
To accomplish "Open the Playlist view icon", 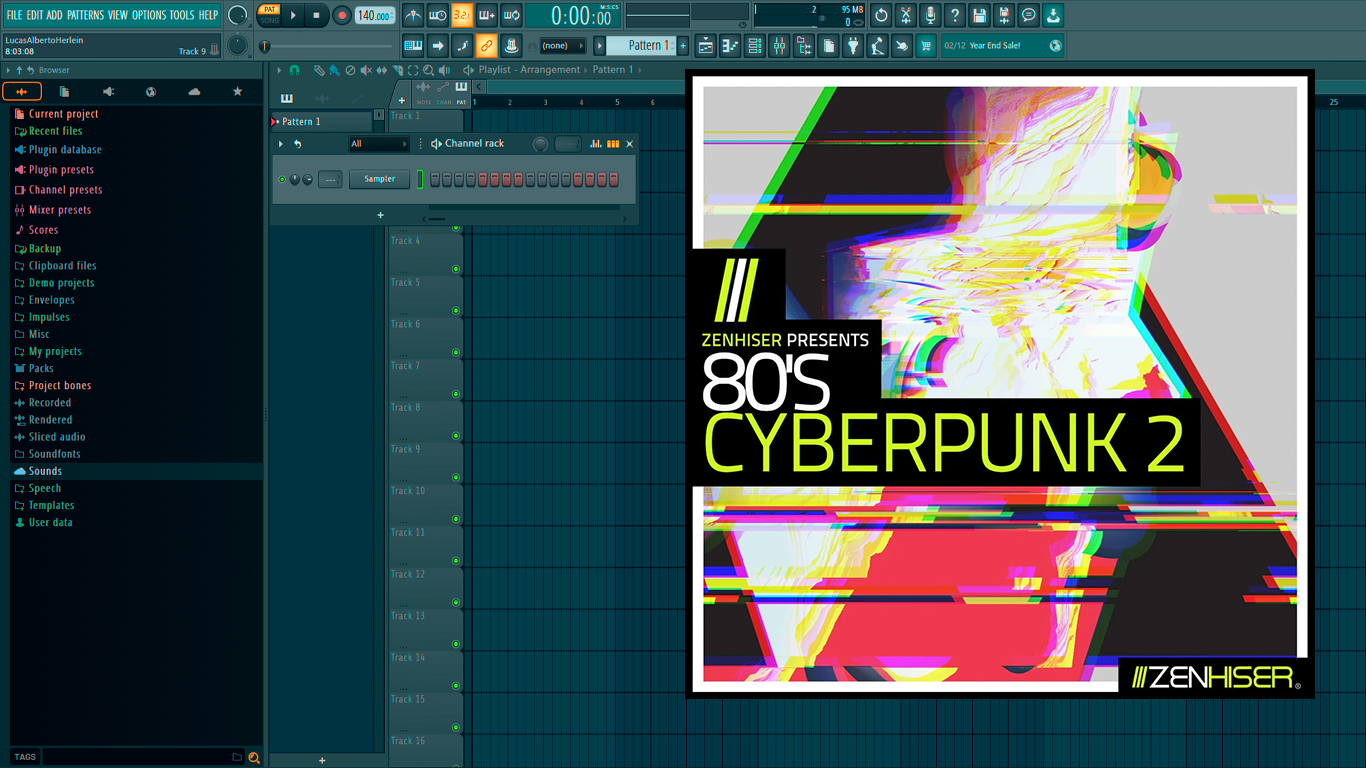I will click(706, 45).
